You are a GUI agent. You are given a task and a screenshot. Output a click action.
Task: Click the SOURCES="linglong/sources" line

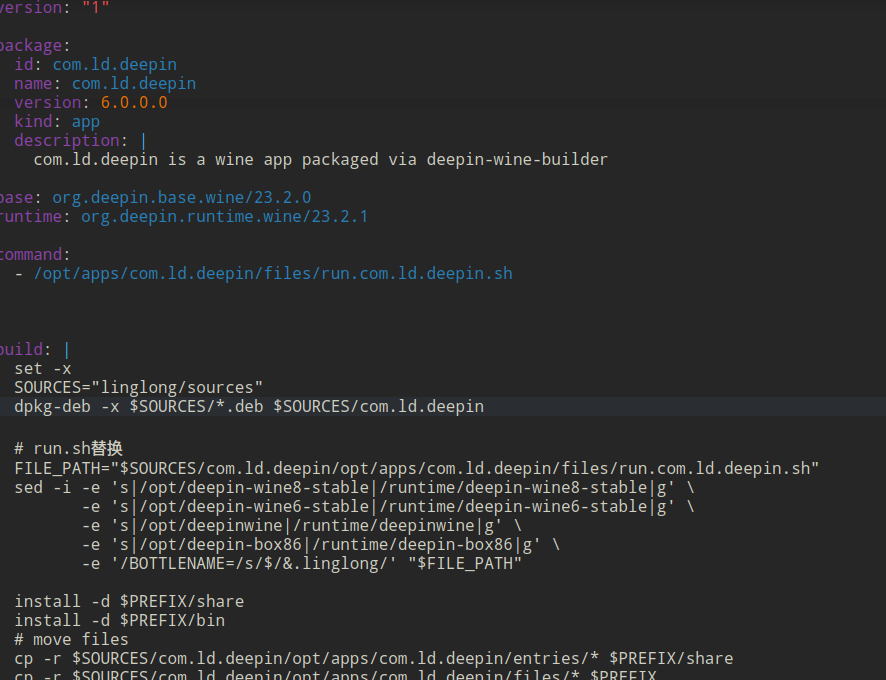click(138, 387)
